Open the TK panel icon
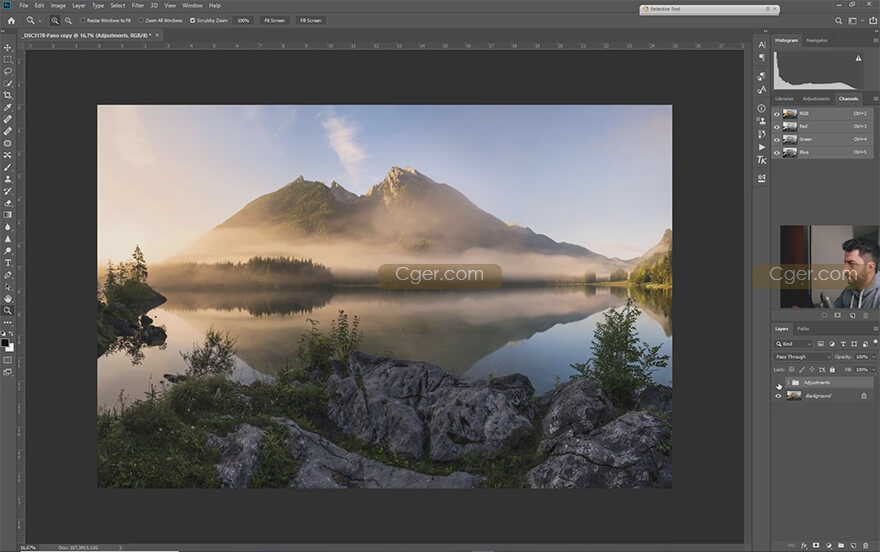880x552 pixels. (762, 160)
